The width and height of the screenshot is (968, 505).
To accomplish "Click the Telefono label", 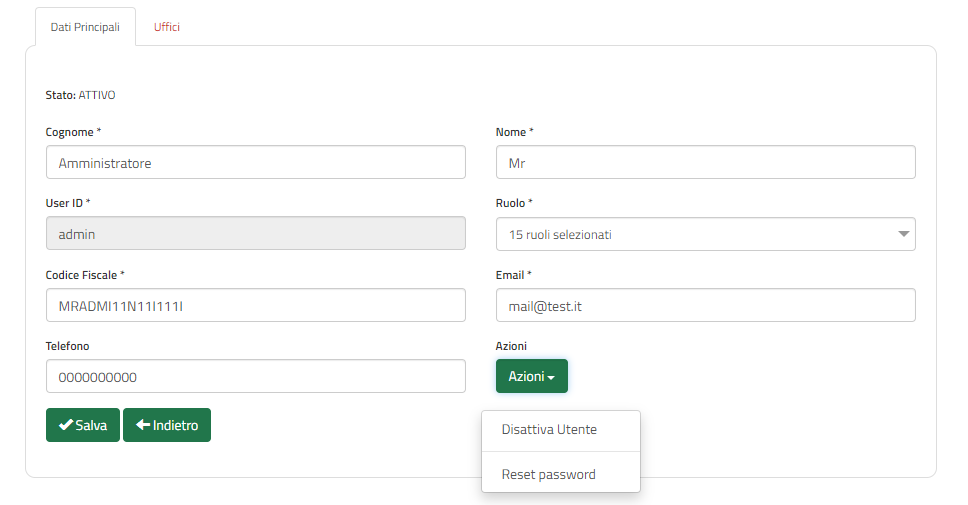I will click(67, 346).
